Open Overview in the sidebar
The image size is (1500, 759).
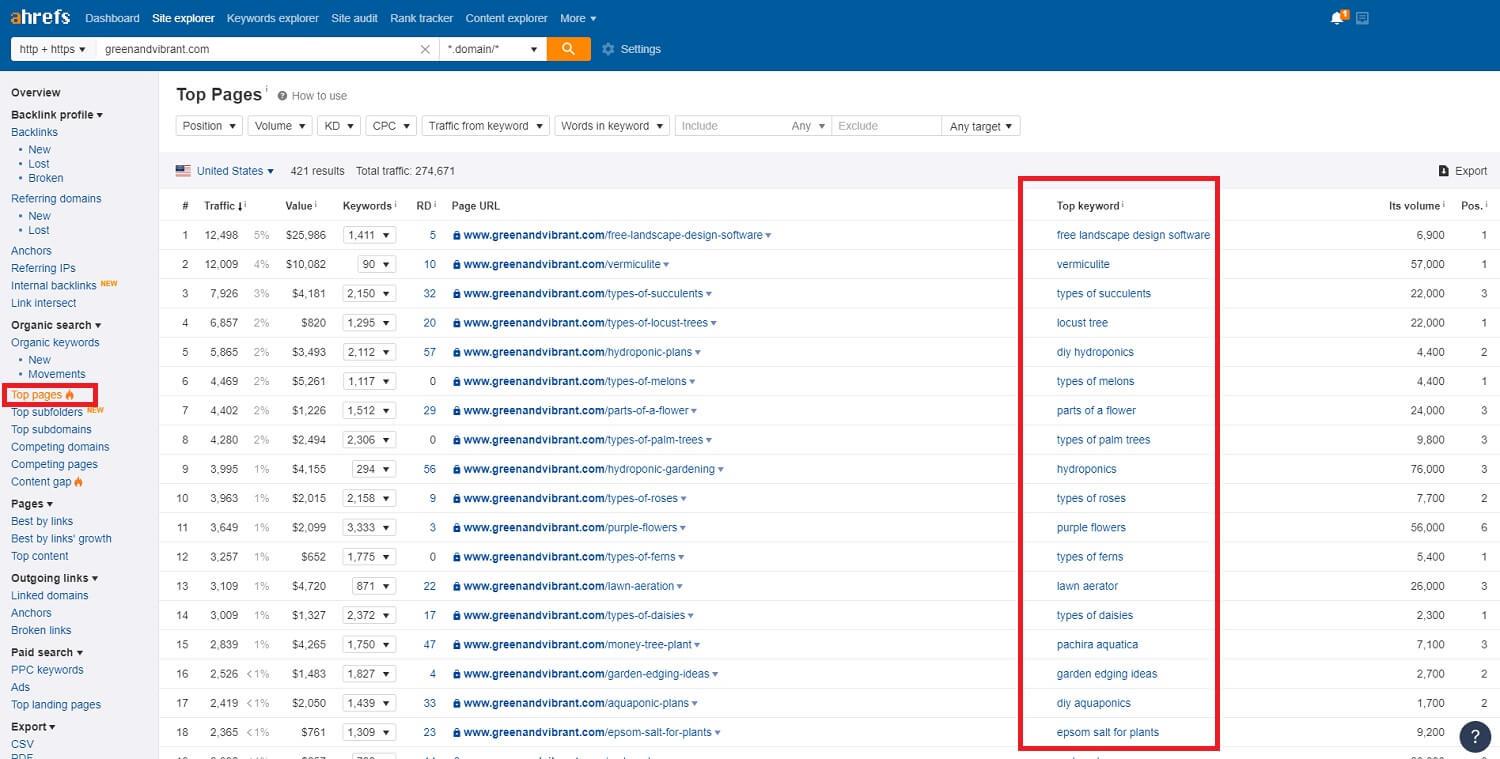pyautogui.click(x=35, y=92)
